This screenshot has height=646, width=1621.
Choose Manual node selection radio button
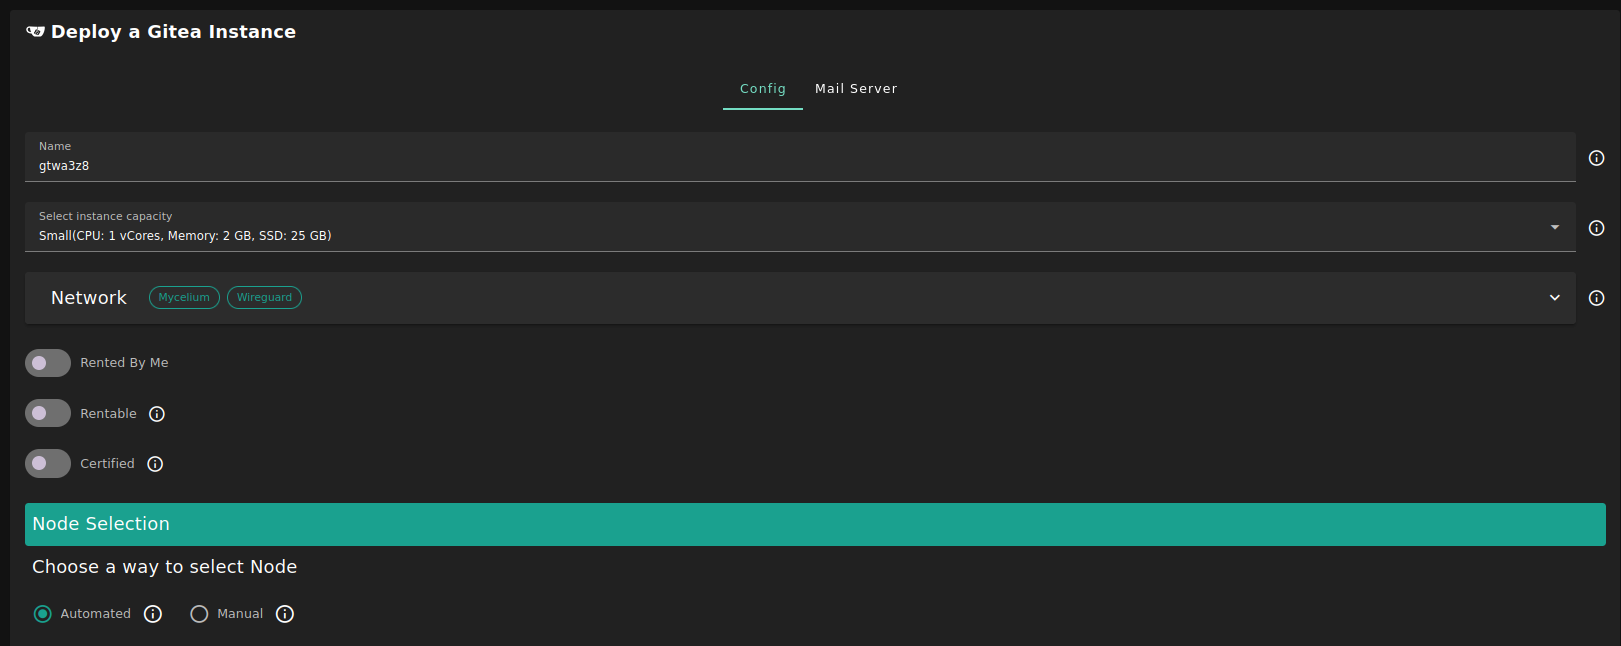pyautogui.click(x=199, y=614)
